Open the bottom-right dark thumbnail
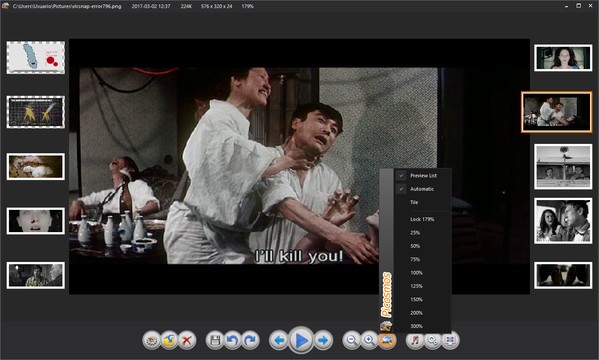Screen dimensions: 599x360 coord(563,275)
